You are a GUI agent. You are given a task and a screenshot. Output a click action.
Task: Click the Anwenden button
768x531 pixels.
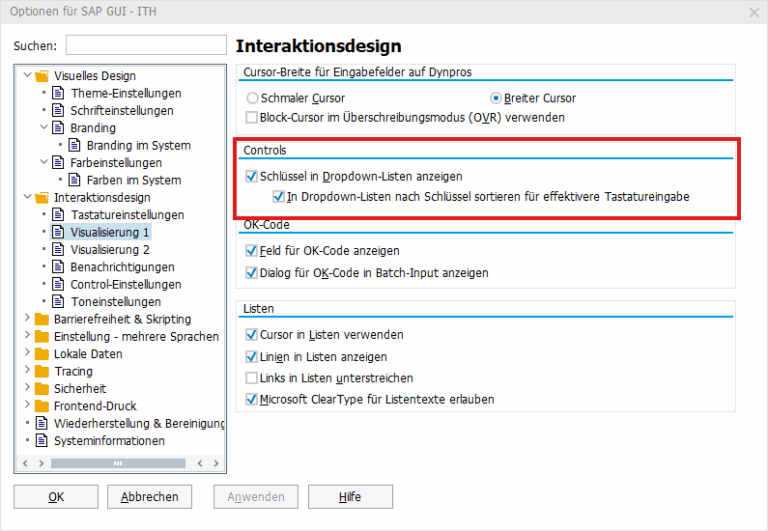[x=256, y=497]
